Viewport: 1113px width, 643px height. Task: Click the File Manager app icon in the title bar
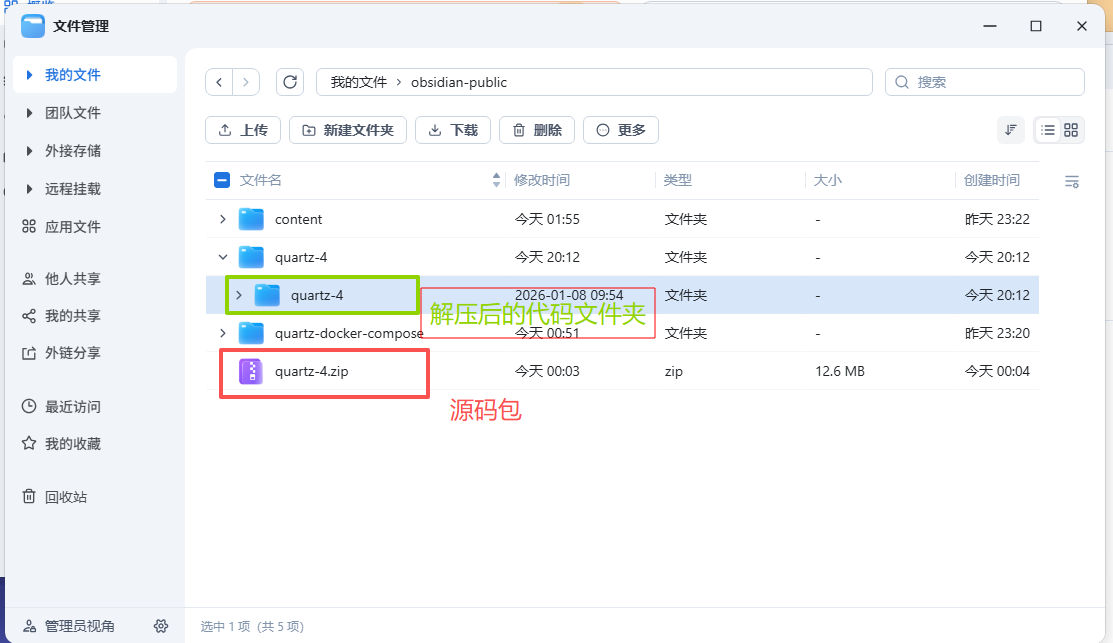33,26
